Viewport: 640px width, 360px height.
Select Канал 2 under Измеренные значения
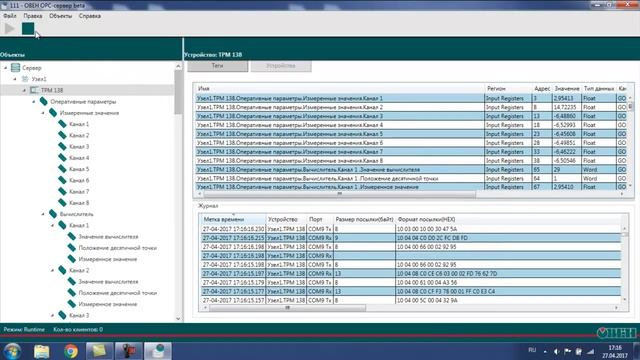[79, 135]
